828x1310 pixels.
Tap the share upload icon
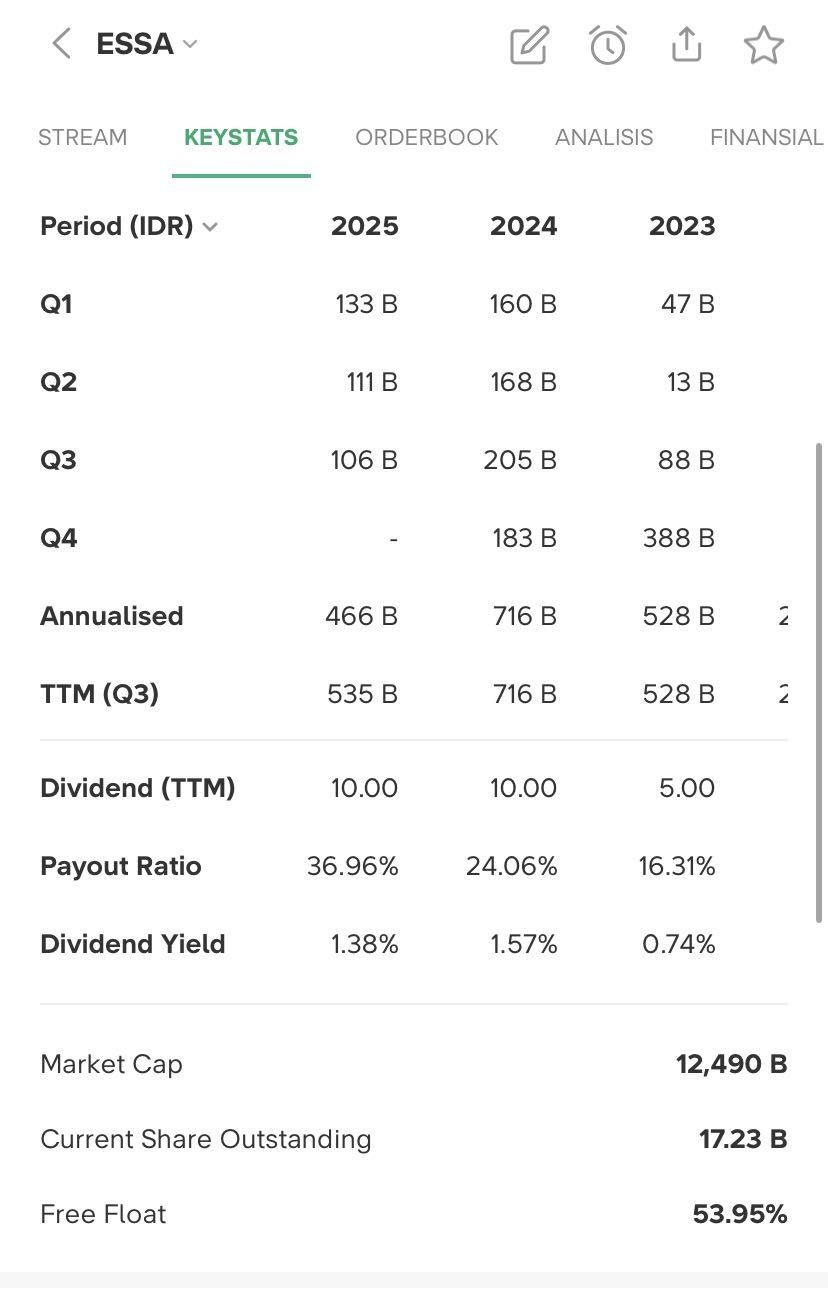click(686, 45)
